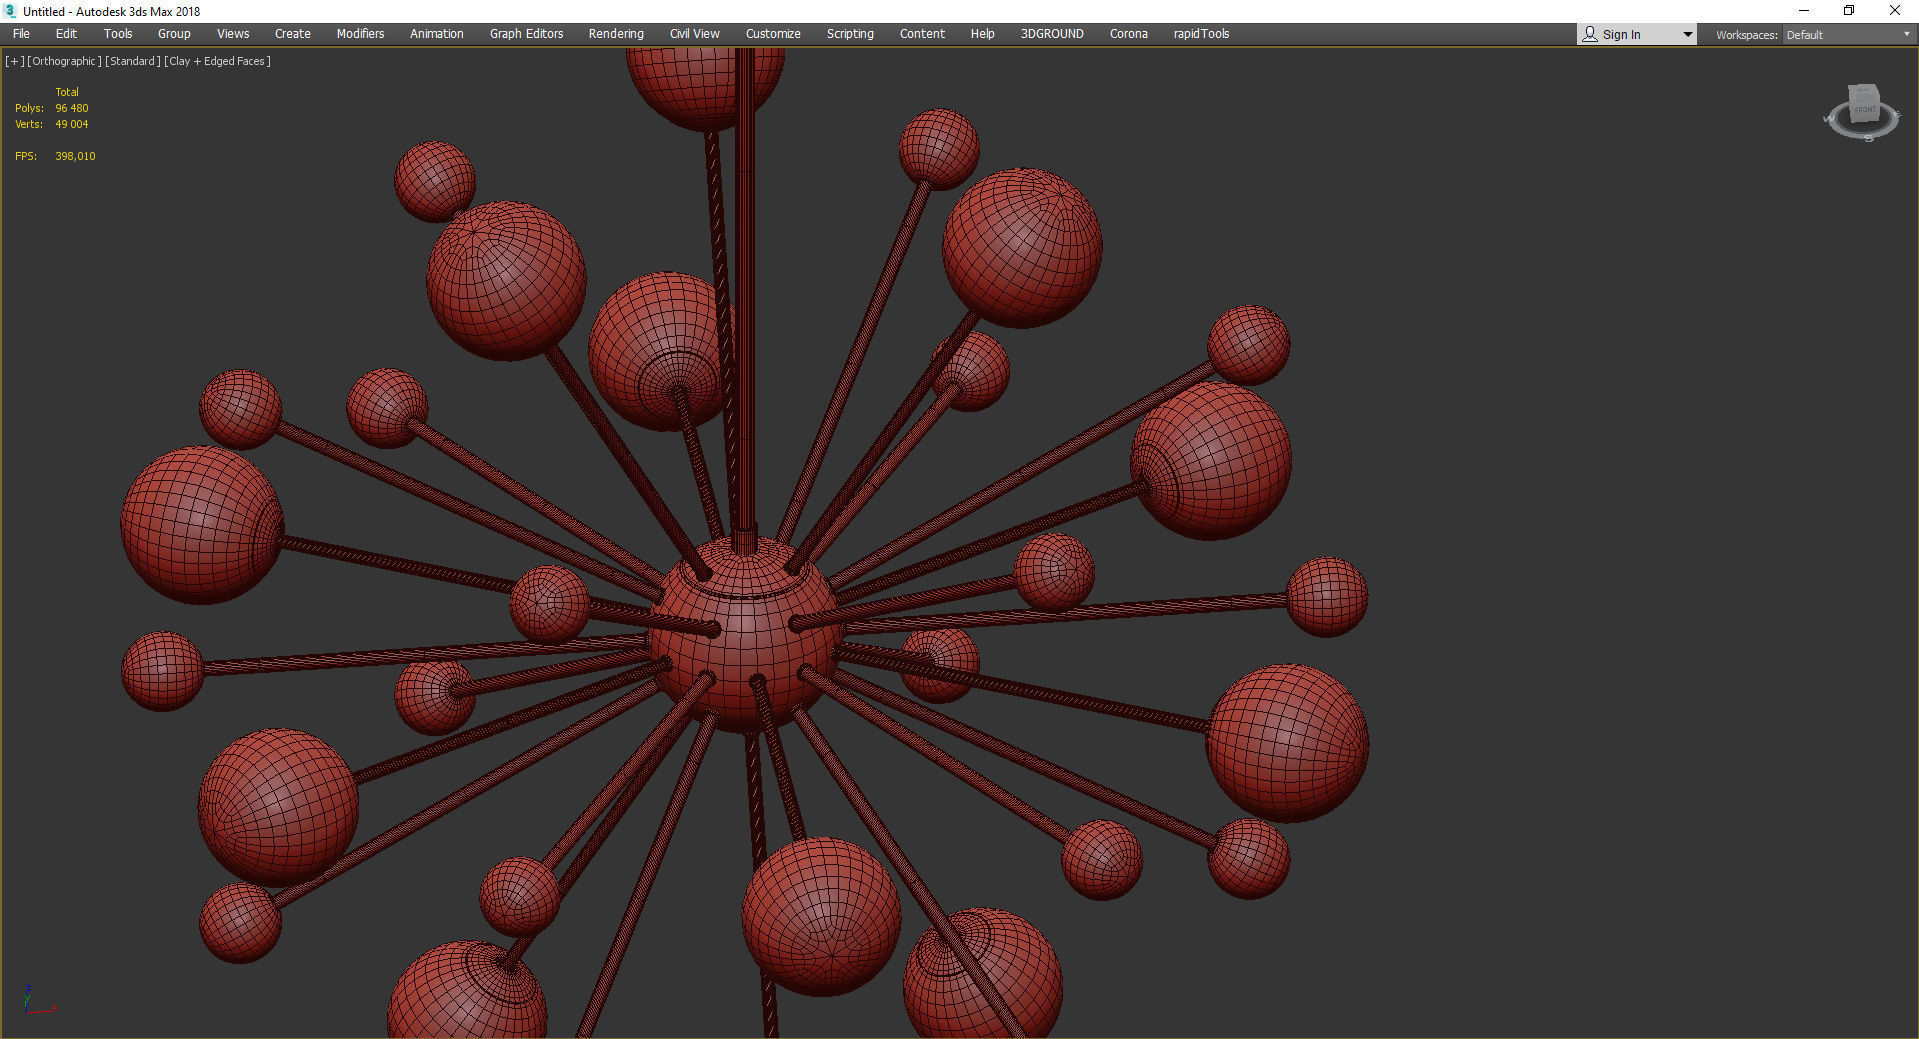Open the 3DGROUND menu
The height and width of the screenshot is (1039, 1919).
point(1052,34)
